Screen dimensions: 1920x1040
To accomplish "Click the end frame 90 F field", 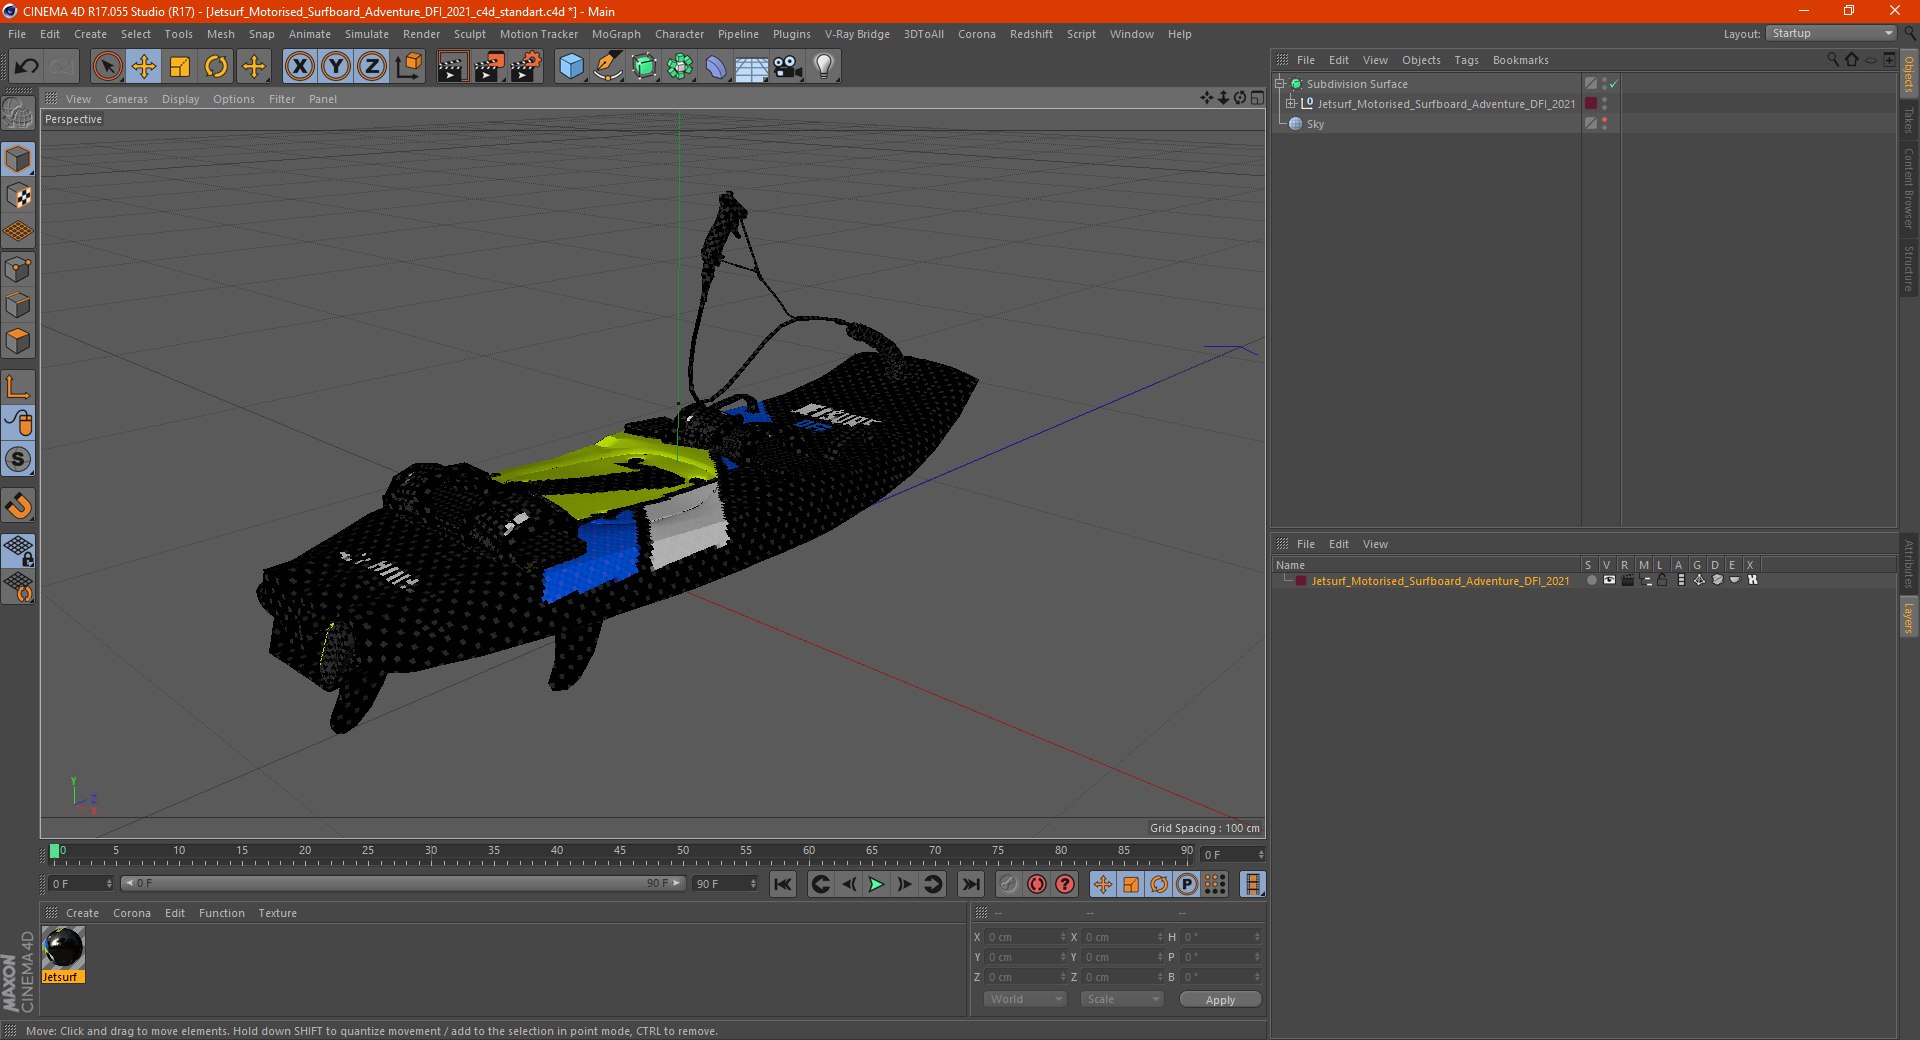I will tap(725, 884).
